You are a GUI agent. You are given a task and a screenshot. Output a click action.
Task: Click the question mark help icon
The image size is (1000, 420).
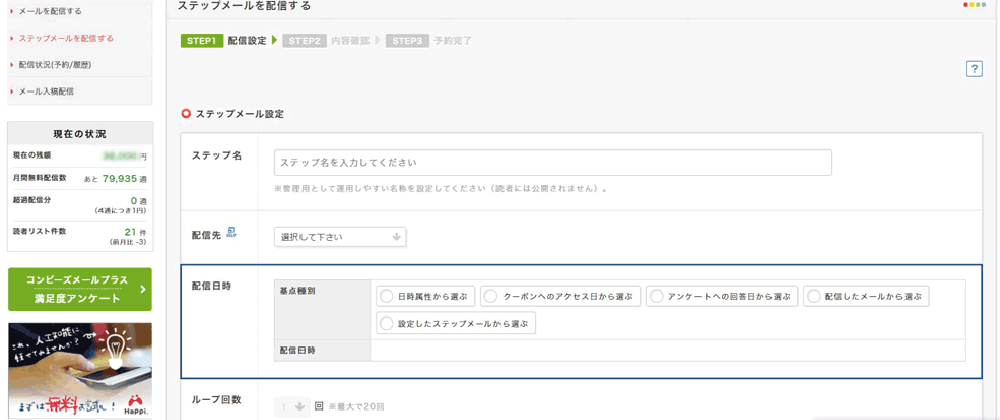tap(973, 69)
